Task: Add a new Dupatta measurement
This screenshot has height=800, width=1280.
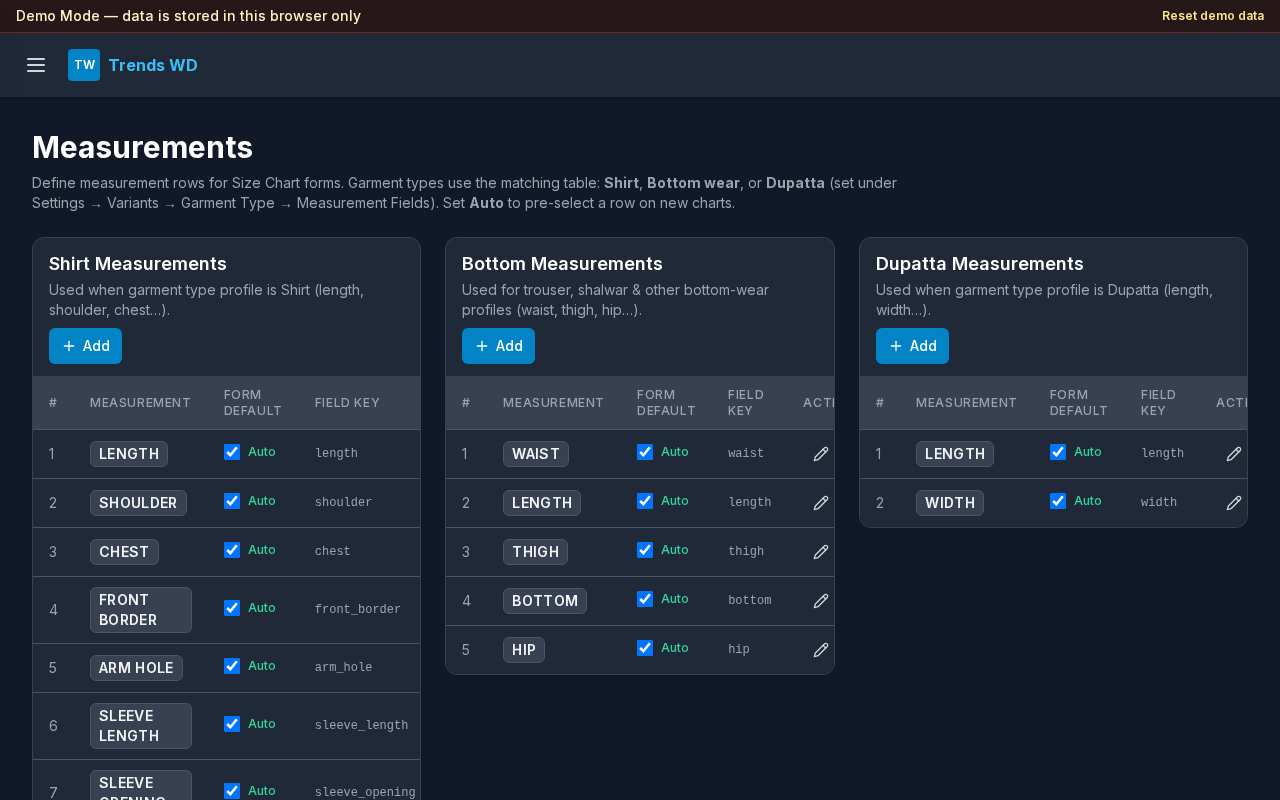Action: 912,346
